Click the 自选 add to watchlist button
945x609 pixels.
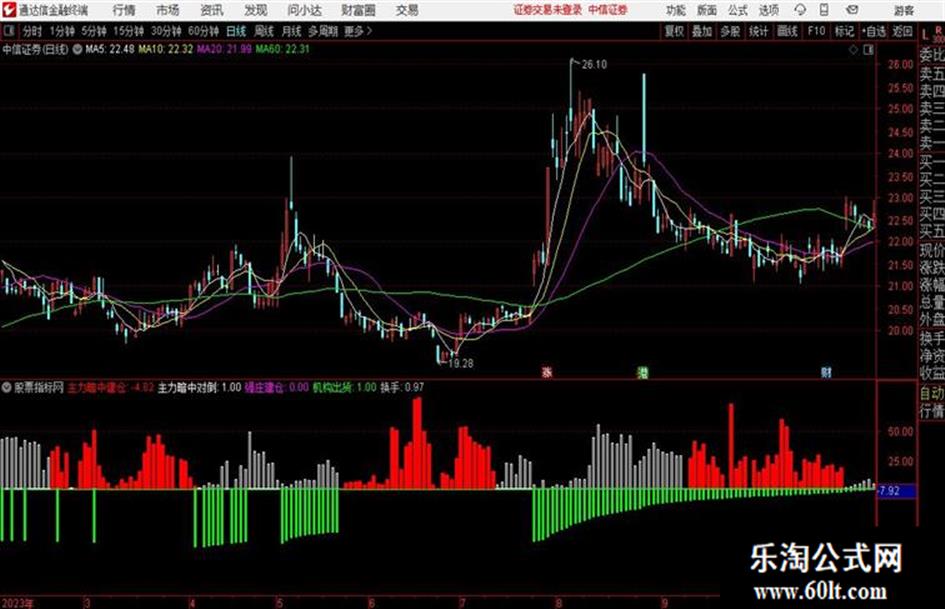(873, 31)
